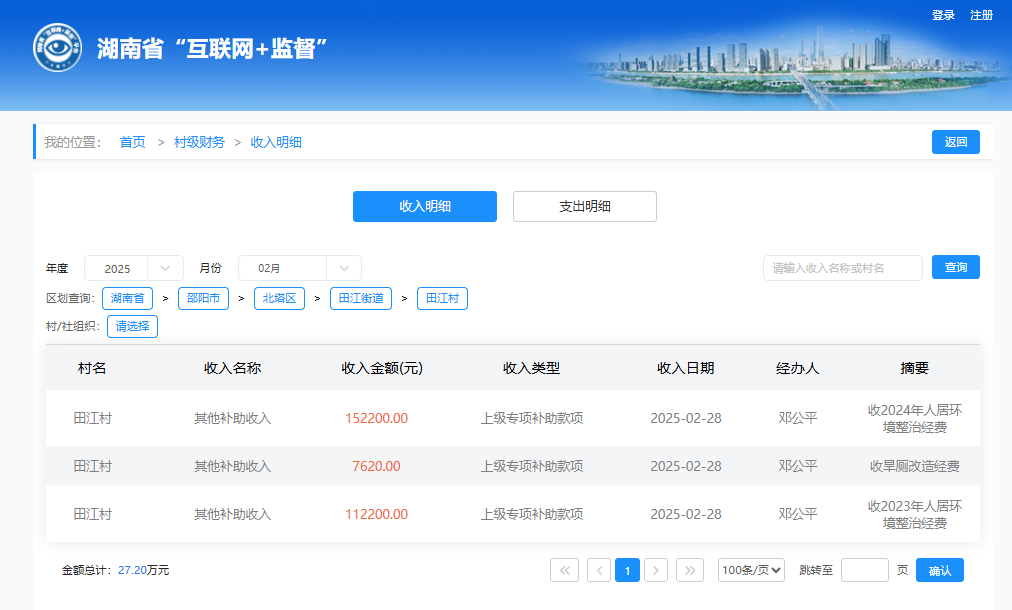
Task: Click the 请选择 village organization selector
Action: tap(132, 326)
